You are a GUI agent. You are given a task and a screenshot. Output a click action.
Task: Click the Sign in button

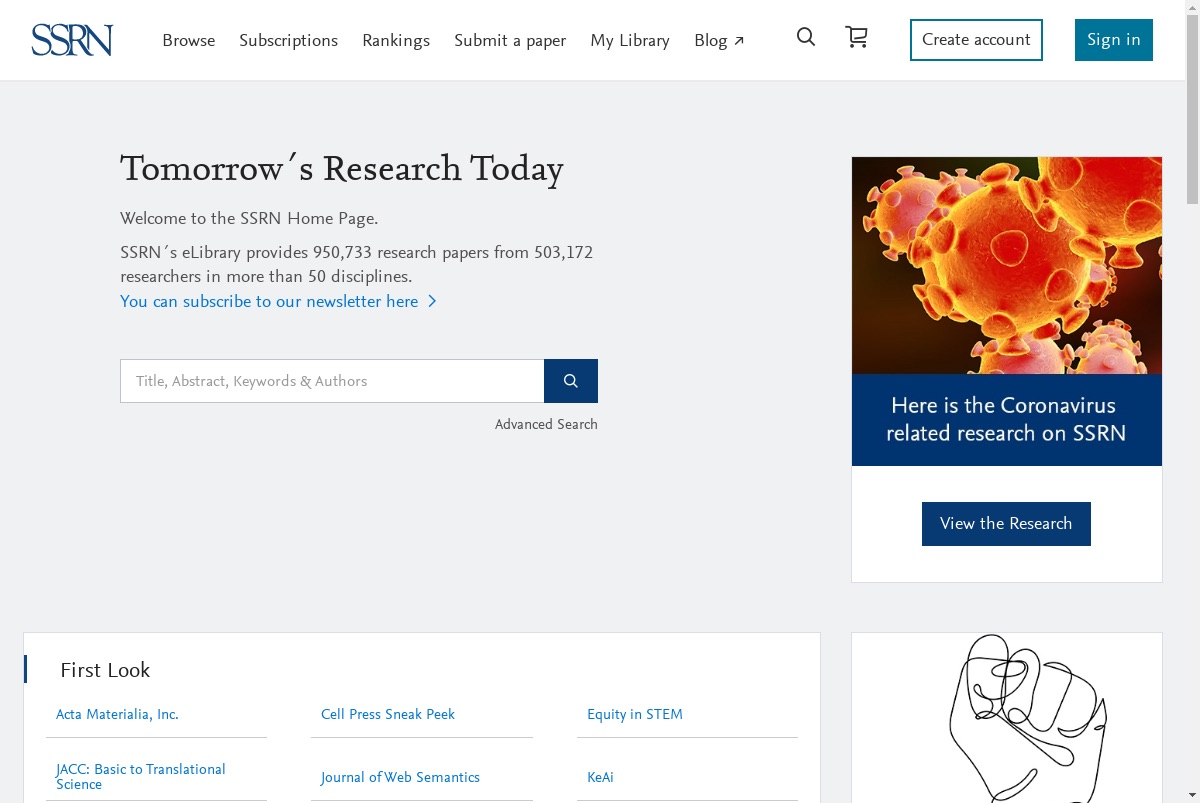coord(1114,40)
